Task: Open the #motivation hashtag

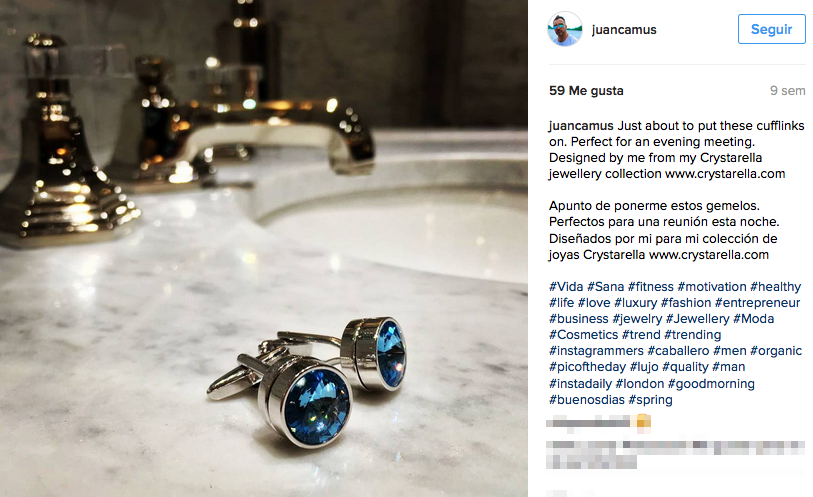Action: coord(711,287)
